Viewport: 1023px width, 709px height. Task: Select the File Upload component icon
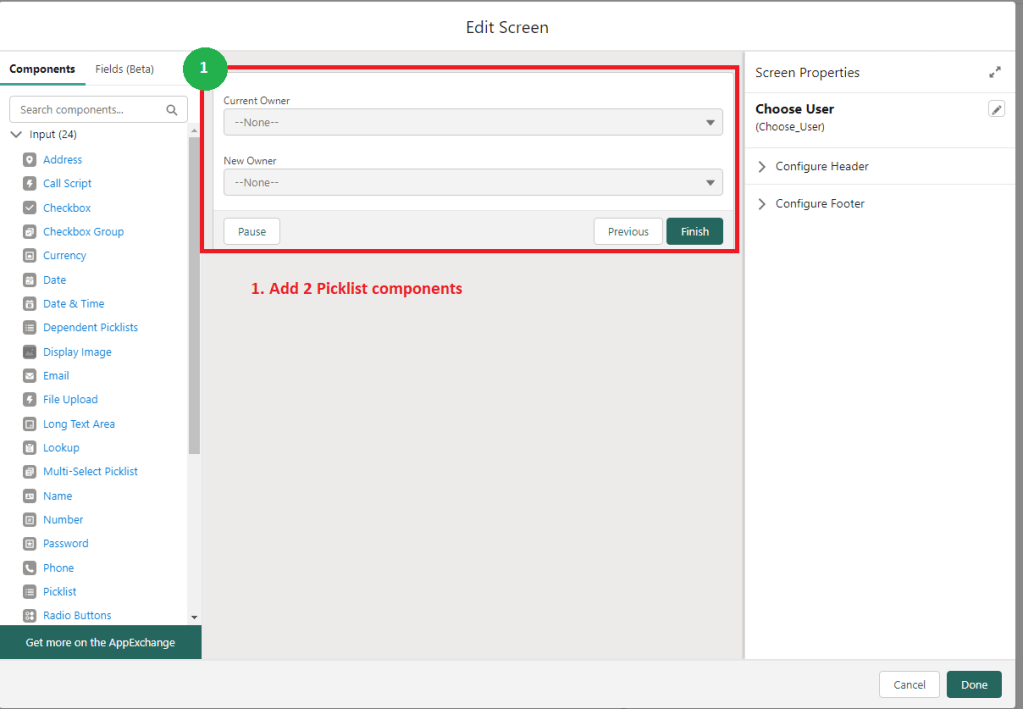pos(29,400)
